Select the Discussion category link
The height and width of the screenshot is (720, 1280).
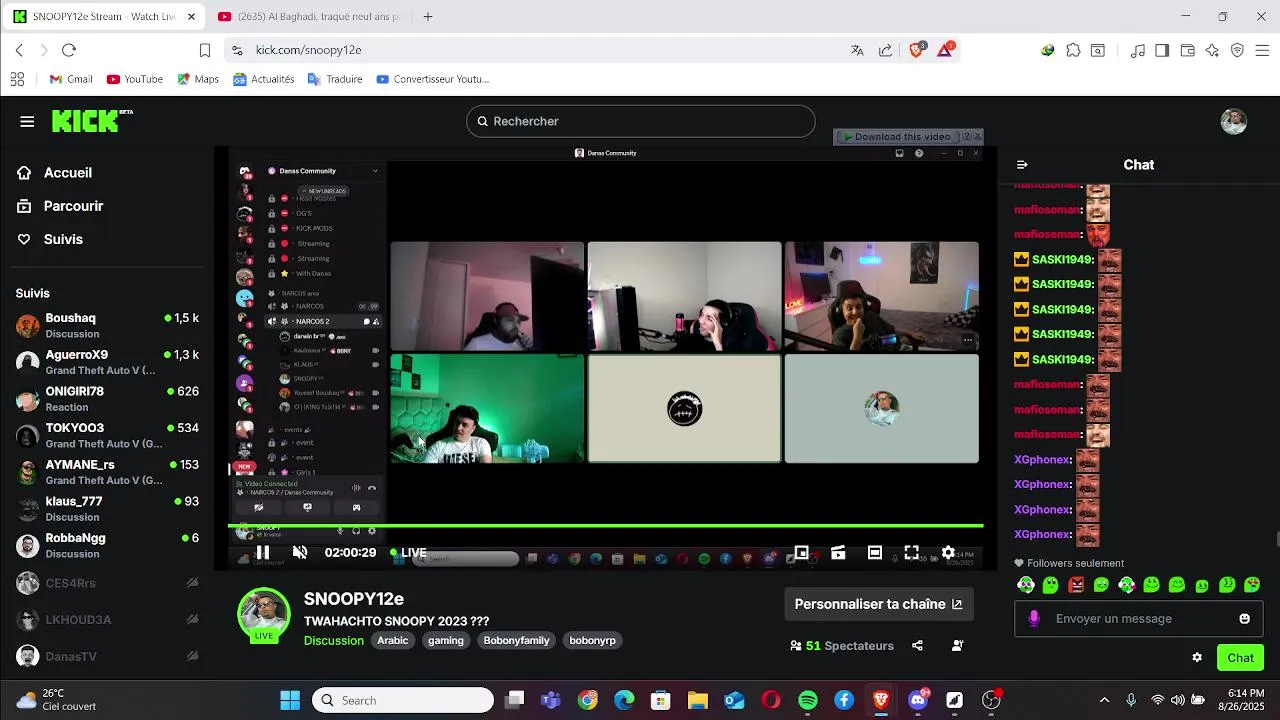(334, 640)
